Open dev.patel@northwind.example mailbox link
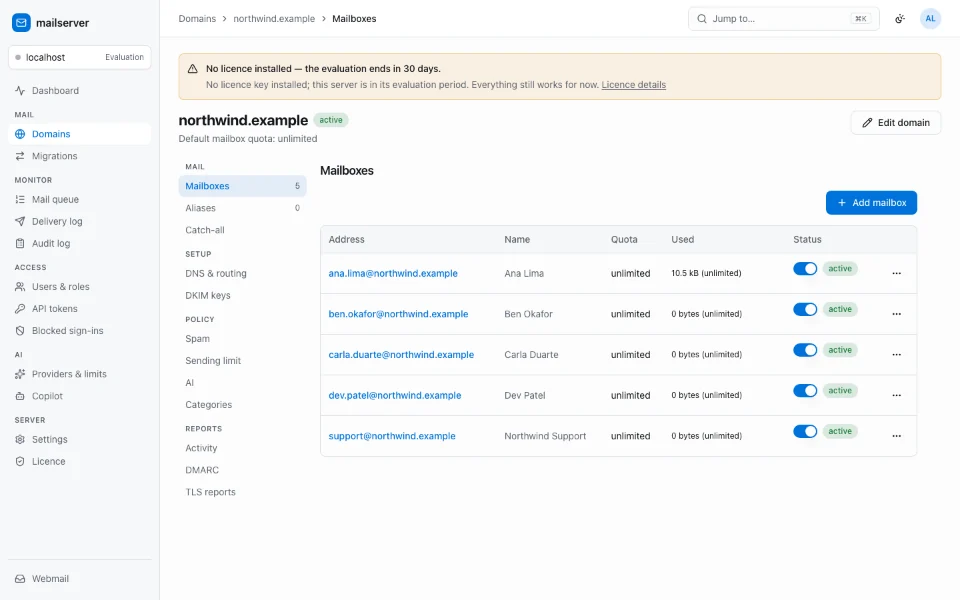The image size is (960, 600). click(x=395, y=396)
